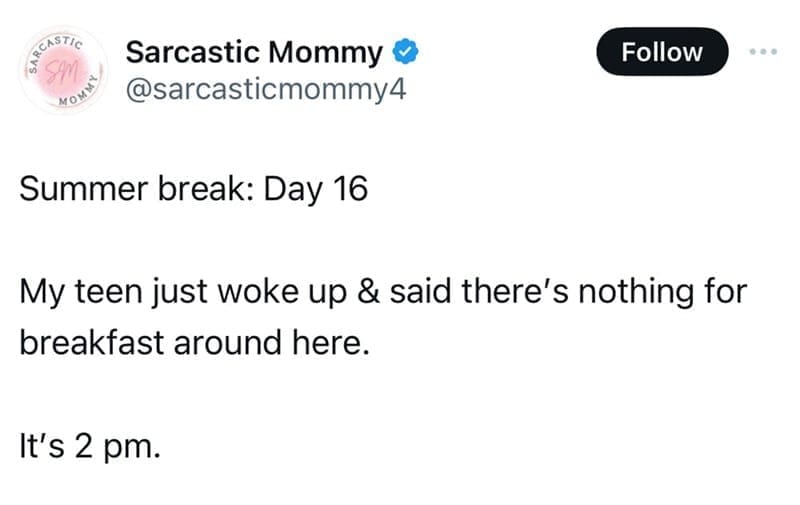Open the three-dot more options menu

[x=765, y=51]
